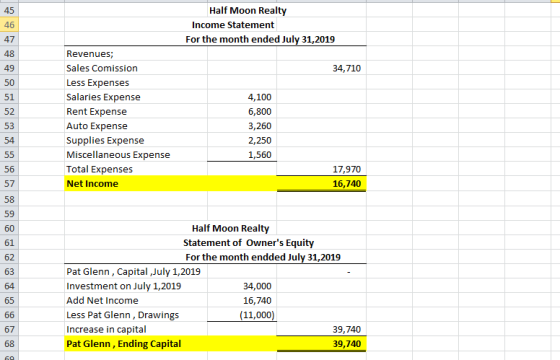Select row header 51
Viewport: 560px width, 360px height.
[x=9, y=97]
